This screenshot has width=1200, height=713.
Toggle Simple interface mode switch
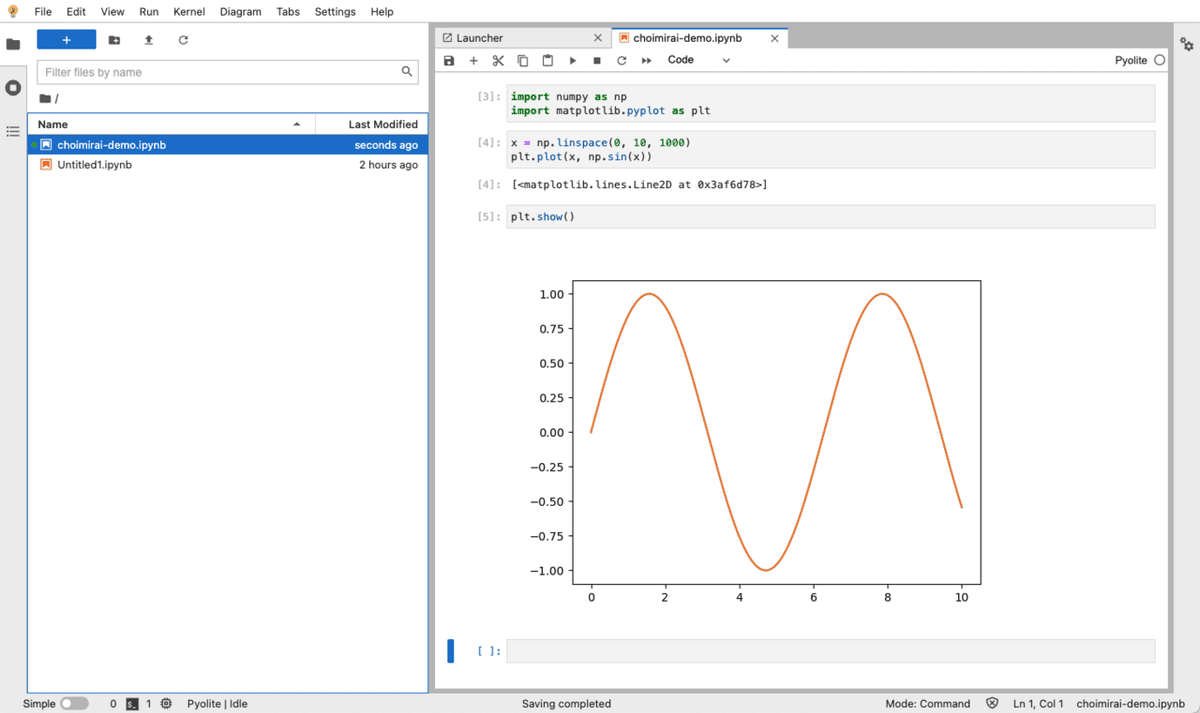point(74,704)
